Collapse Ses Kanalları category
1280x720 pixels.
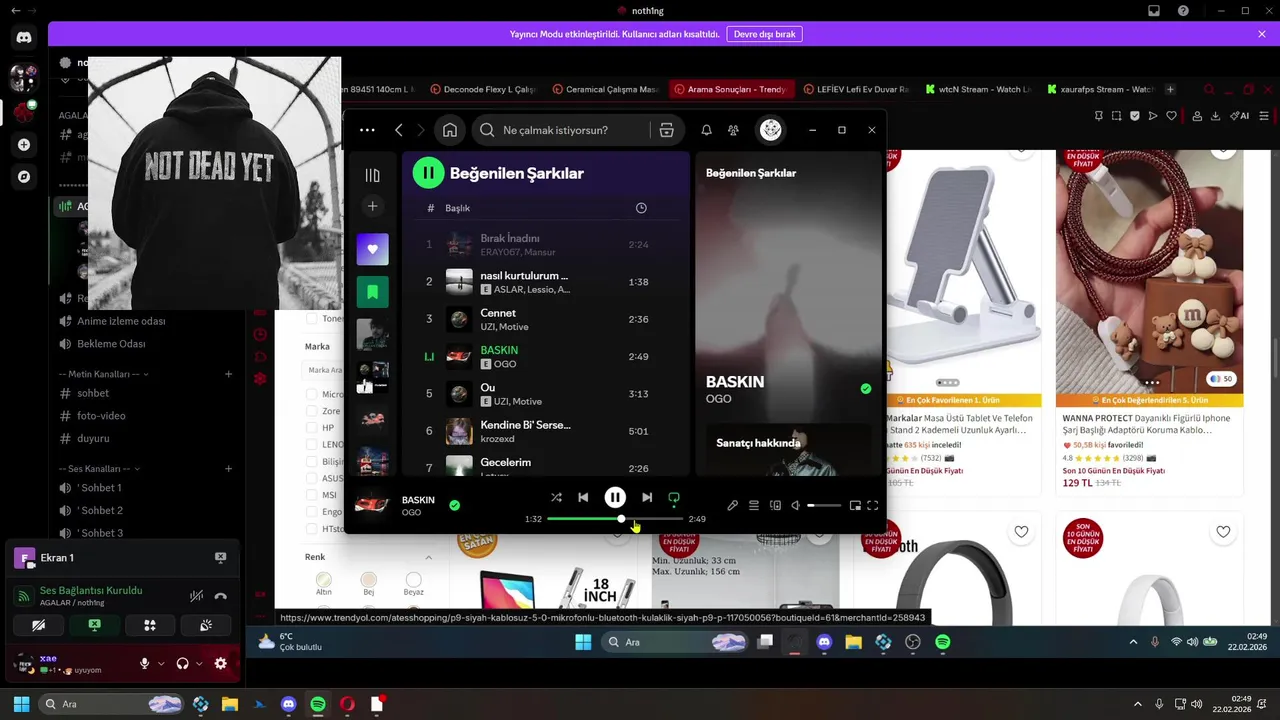pyautogui.click(x=99, y=468)
